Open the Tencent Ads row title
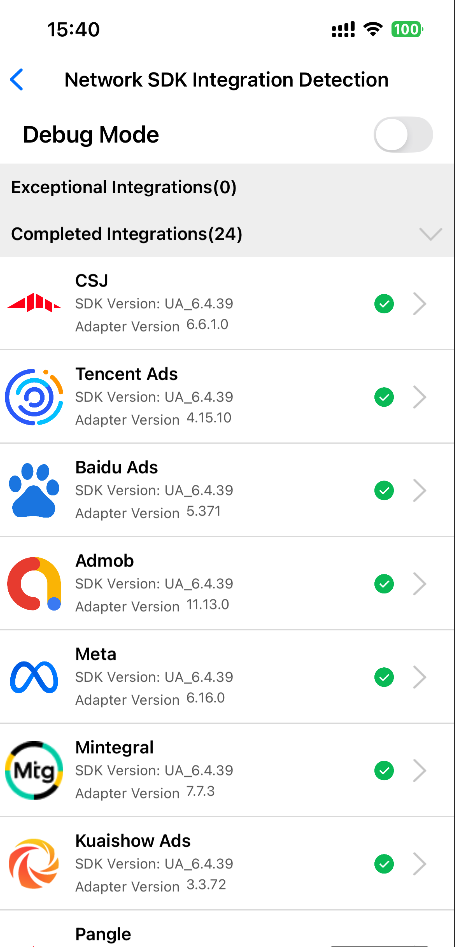Image resolution: width=455 pixels, height=947 pixels. point(126,374)
